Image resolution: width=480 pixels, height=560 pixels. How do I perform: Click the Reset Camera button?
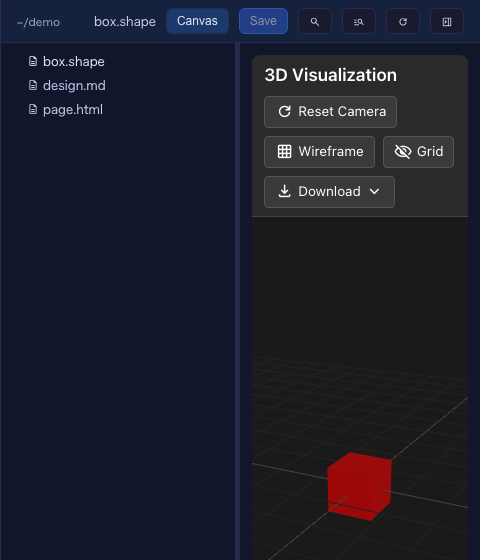click(x=330, y=112)
